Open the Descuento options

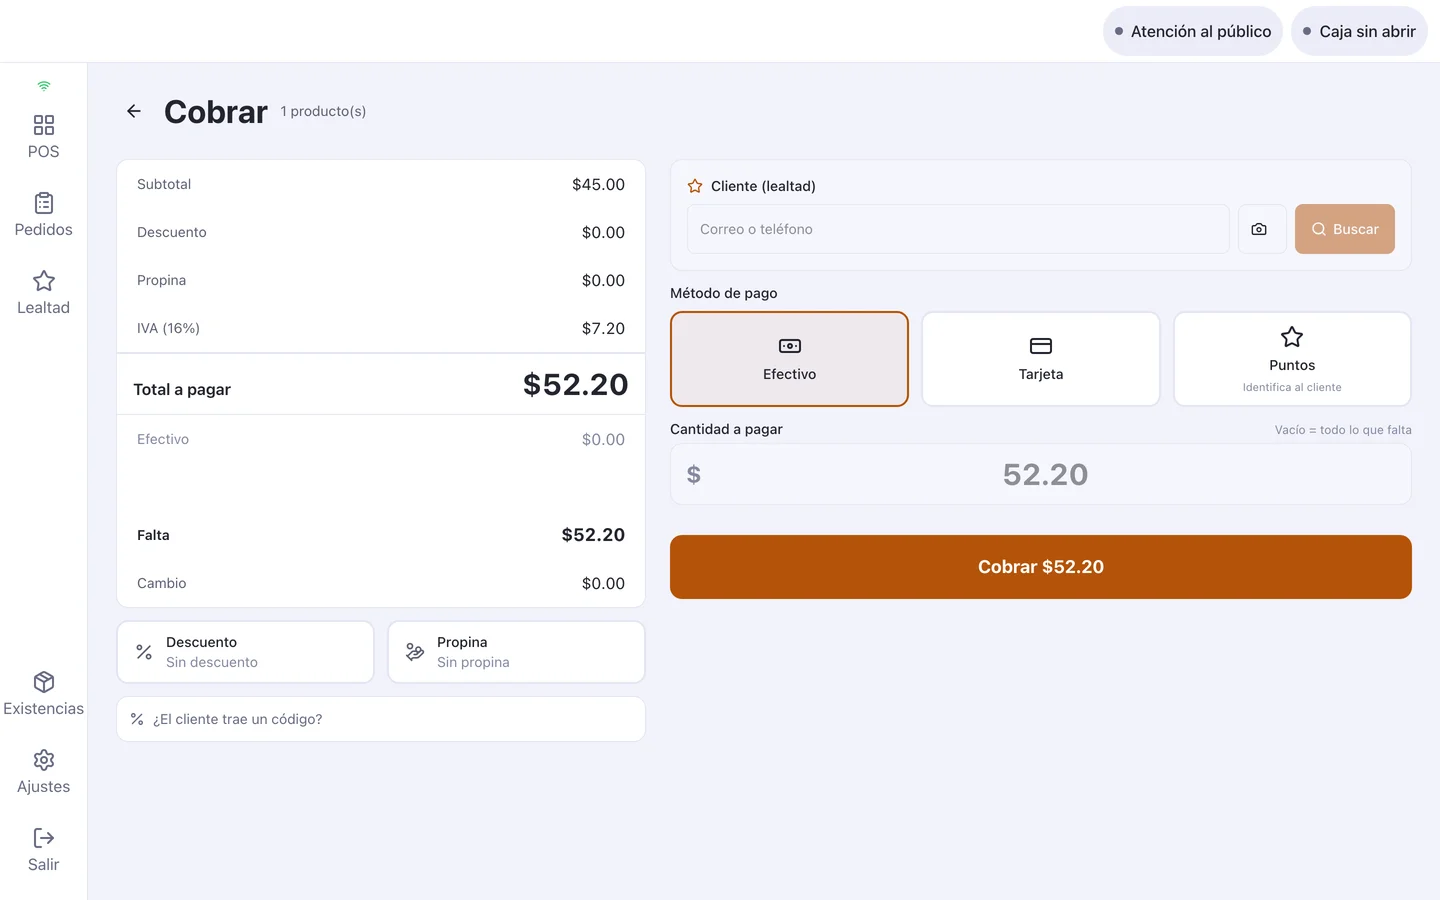(x=245, y=652)
